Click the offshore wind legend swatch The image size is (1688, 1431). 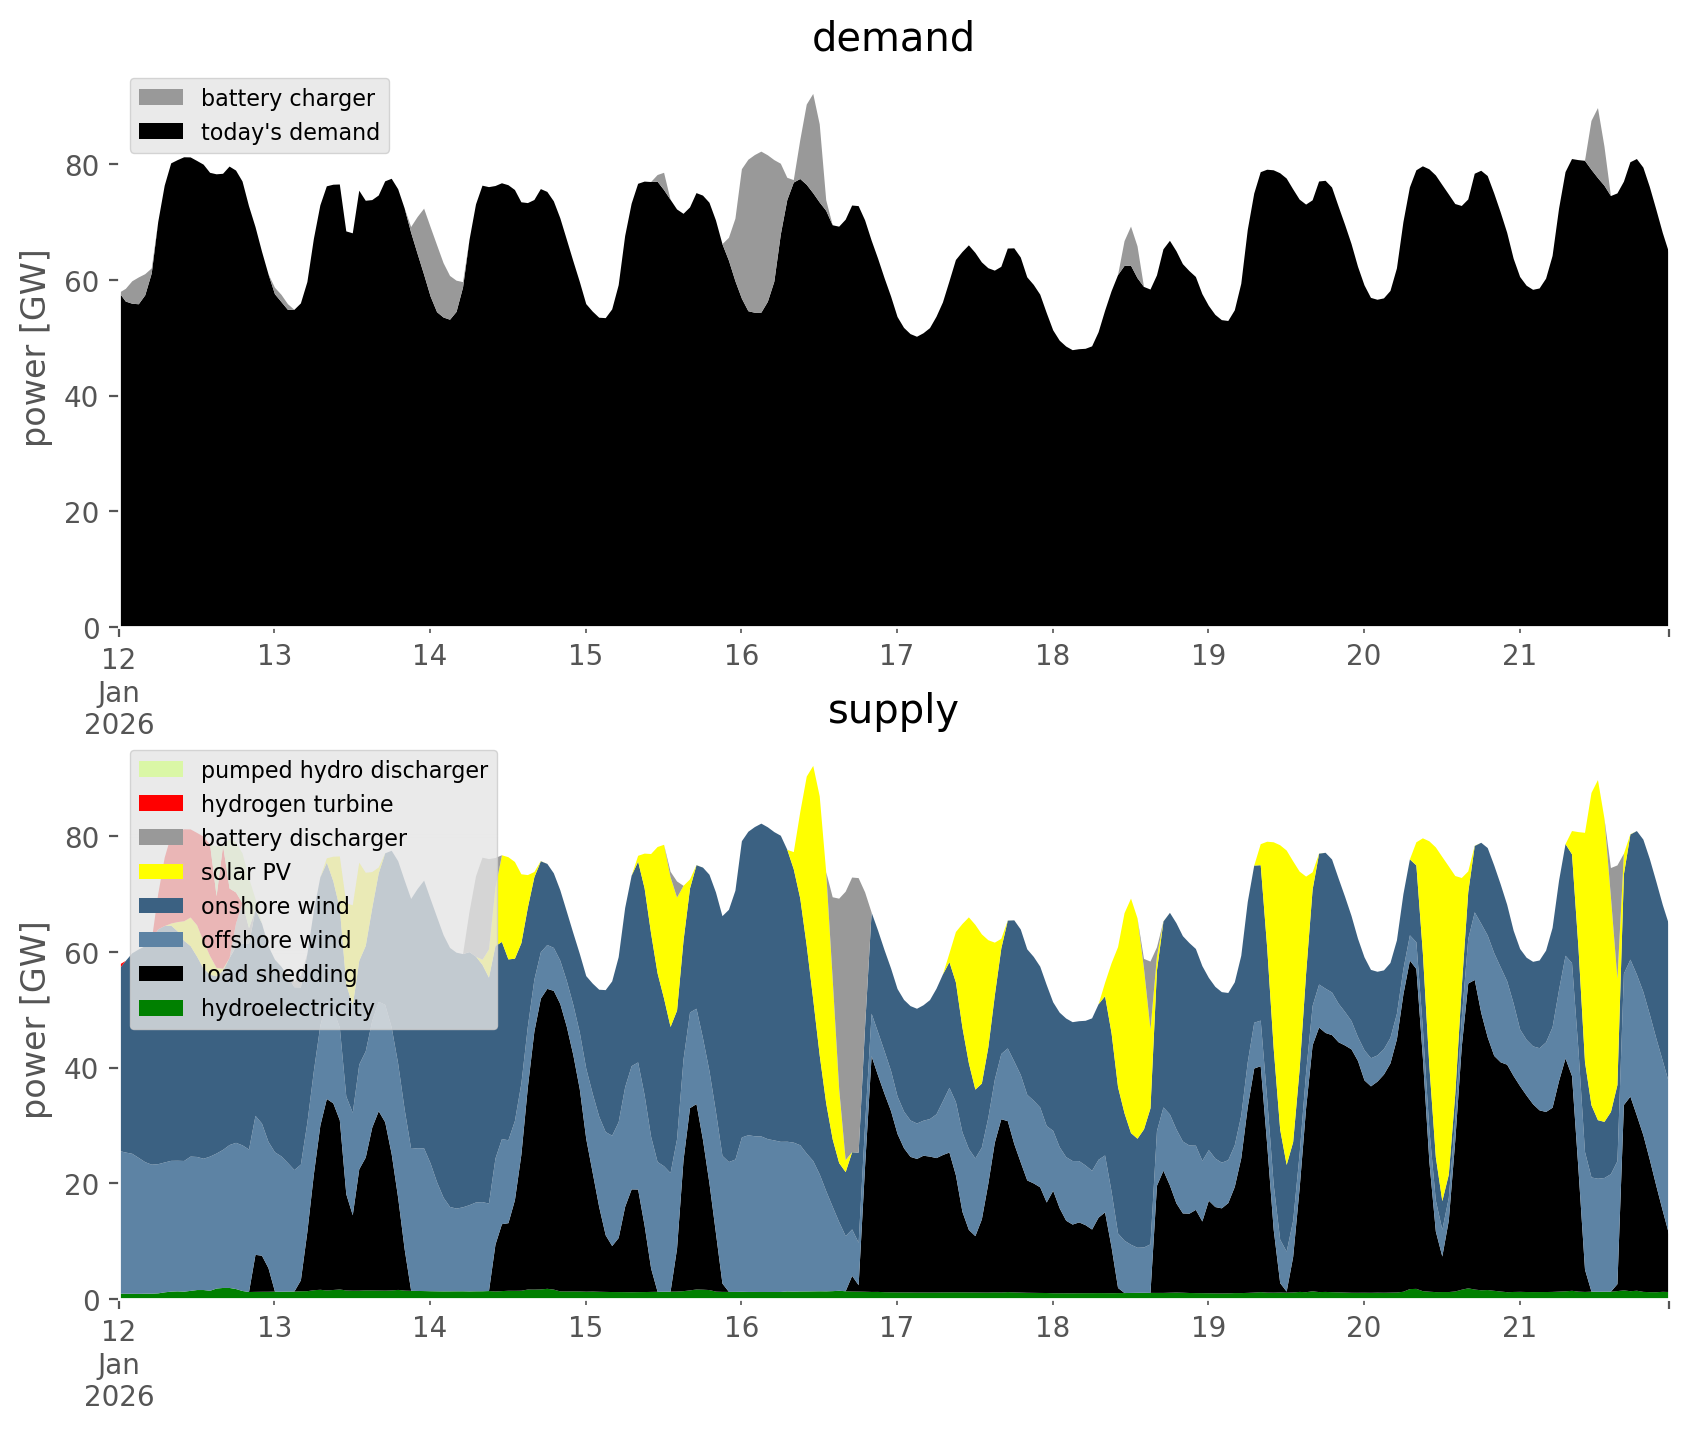pyautogui.click(x=161, y=940)
